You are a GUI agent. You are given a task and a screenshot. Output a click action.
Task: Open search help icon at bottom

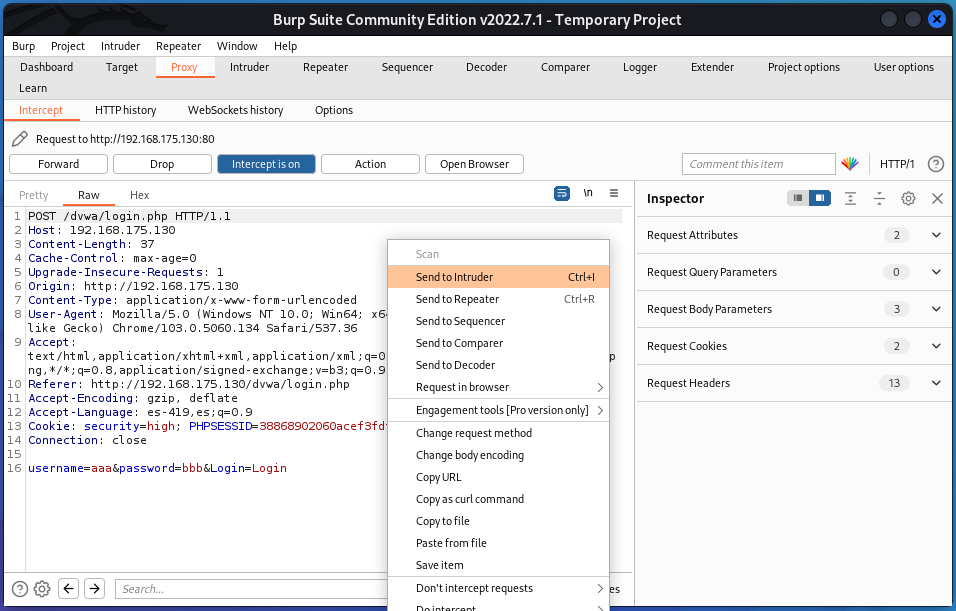point(20,589)
